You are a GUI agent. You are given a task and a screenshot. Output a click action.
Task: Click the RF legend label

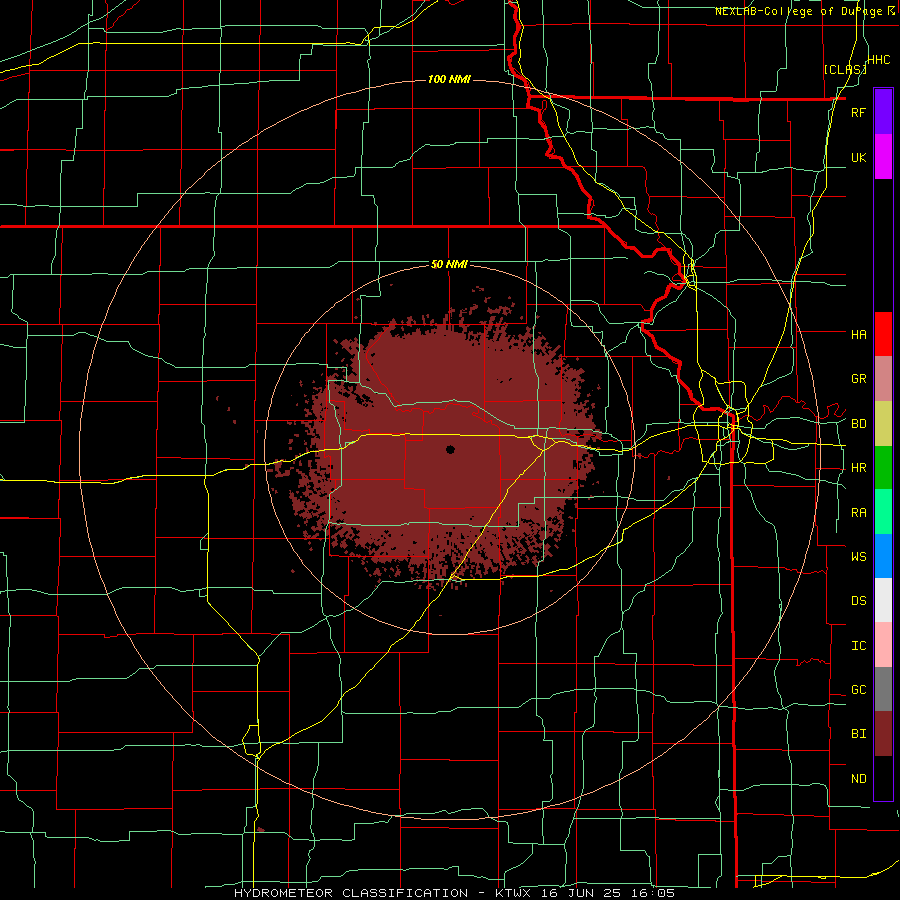858,112
